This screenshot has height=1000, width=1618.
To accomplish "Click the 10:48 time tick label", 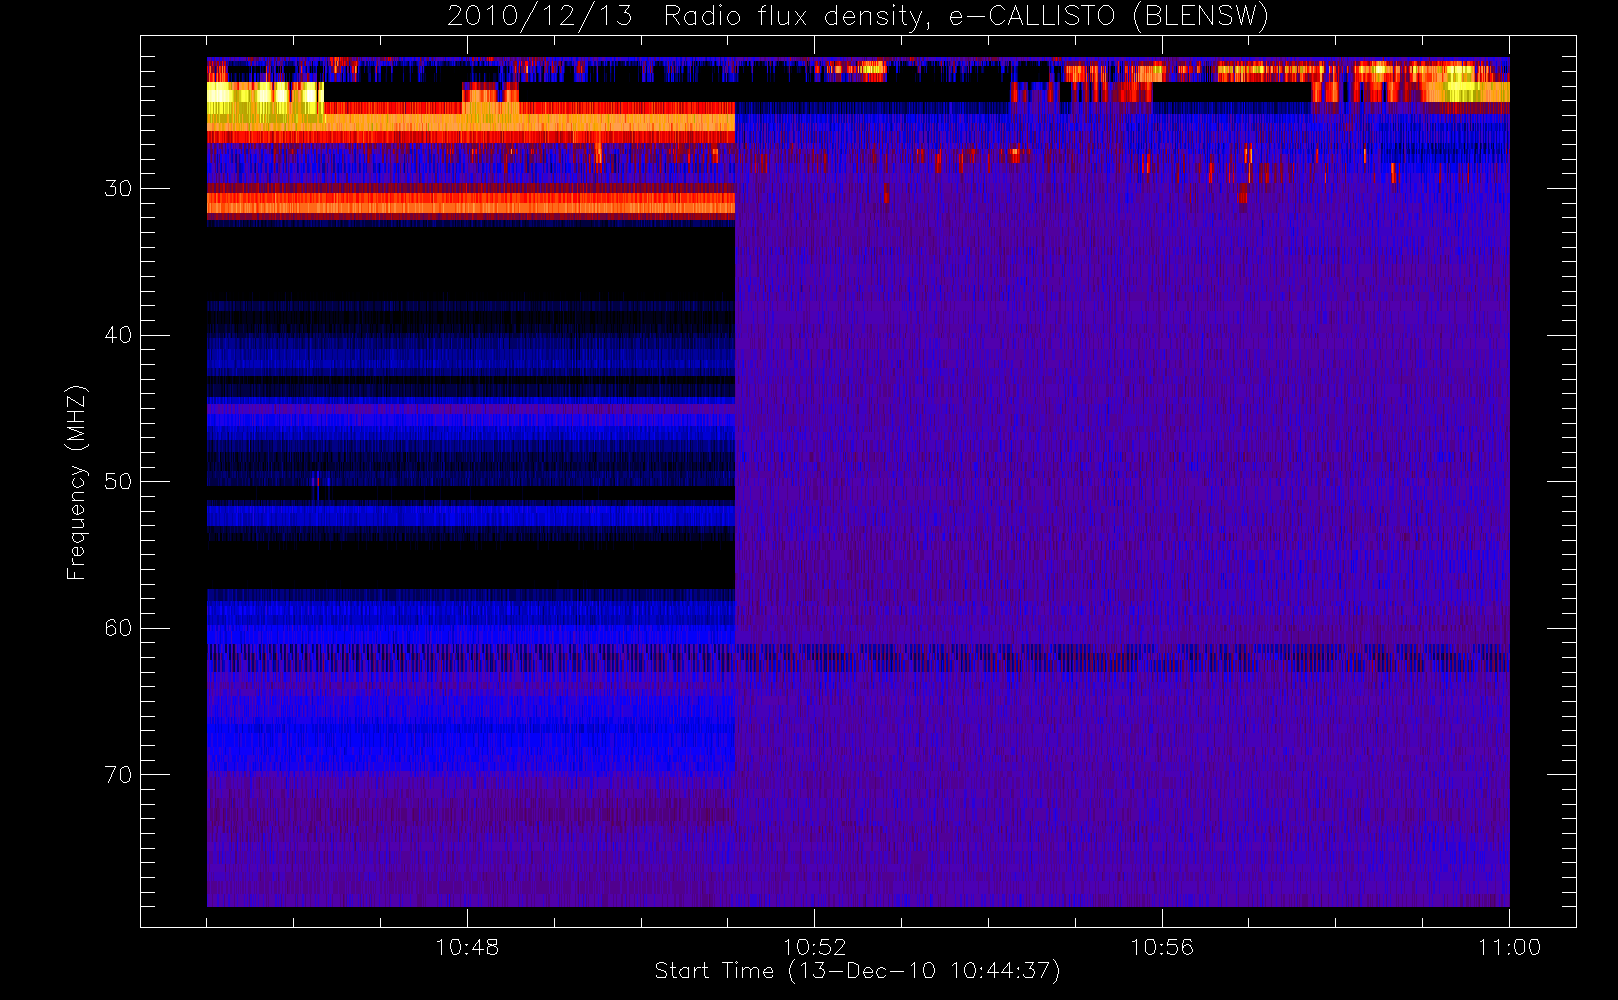I will coord(467,947).
